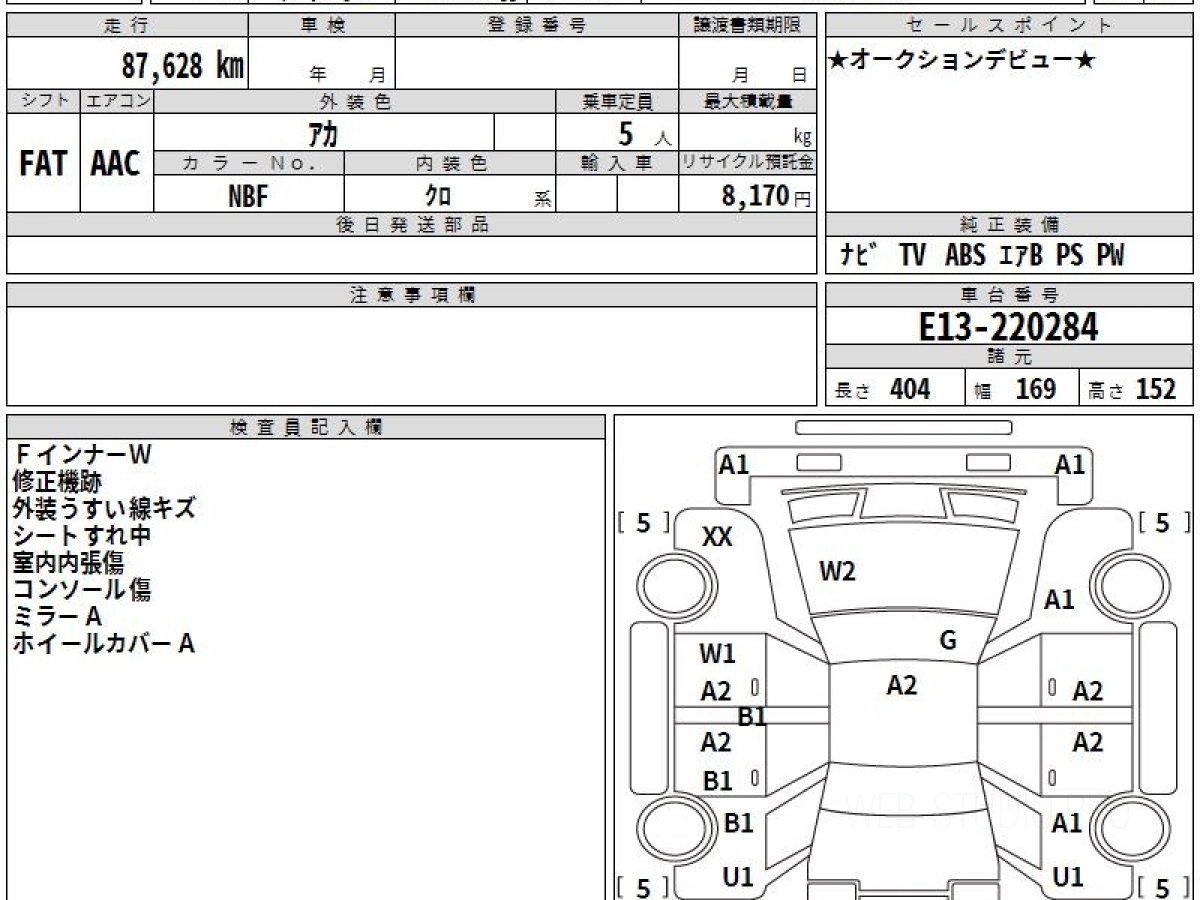Select the XX mark on car diagram
1200x900 pixels.
coord(717,537)
